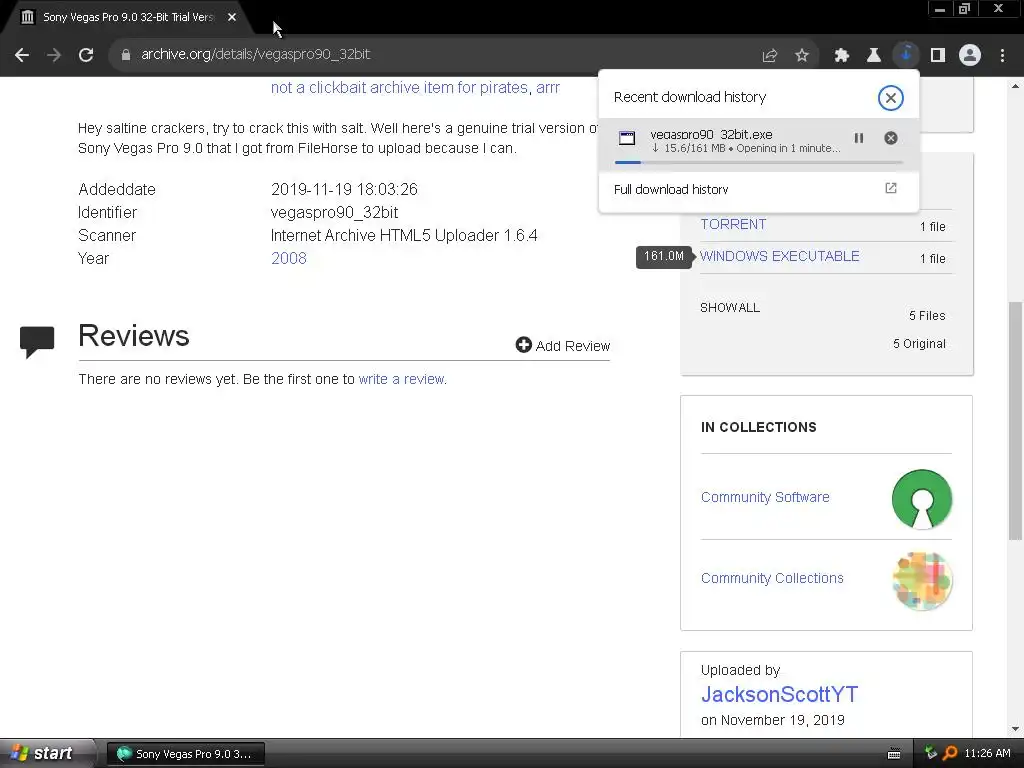
Task: Cancel the vegaspro90_32bit.exe download
Action: click(x=891, y=138)
